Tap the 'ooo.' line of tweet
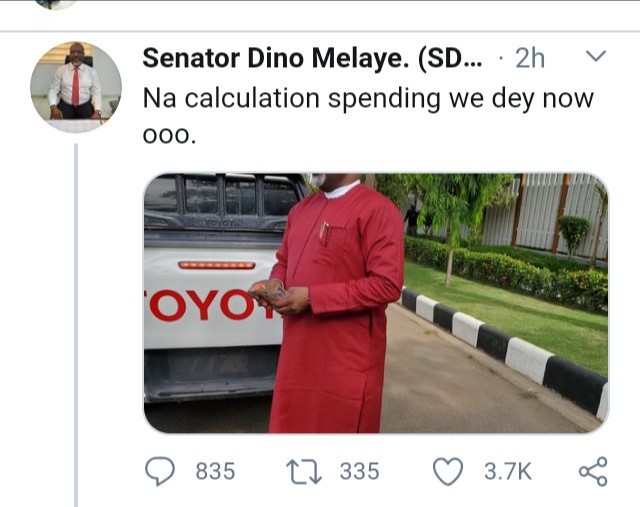Screen dimensions: 640x507 point(169,136)
